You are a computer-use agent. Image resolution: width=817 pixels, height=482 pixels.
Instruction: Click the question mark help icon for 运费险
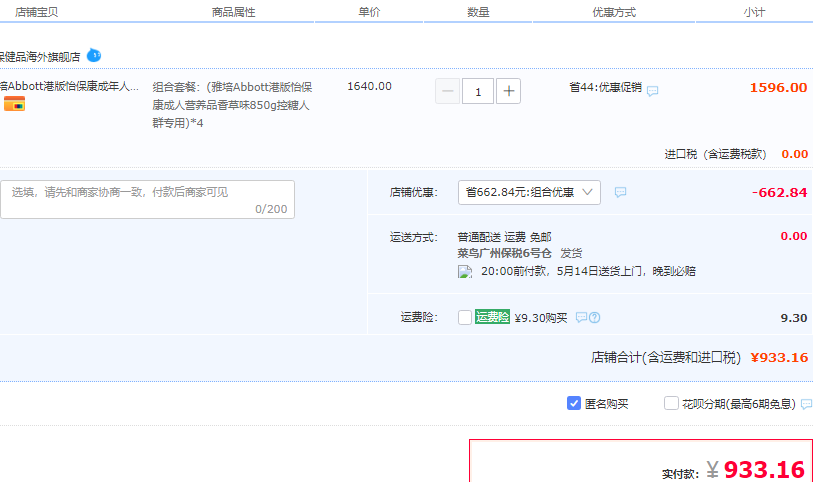click(x=595, y=317)
